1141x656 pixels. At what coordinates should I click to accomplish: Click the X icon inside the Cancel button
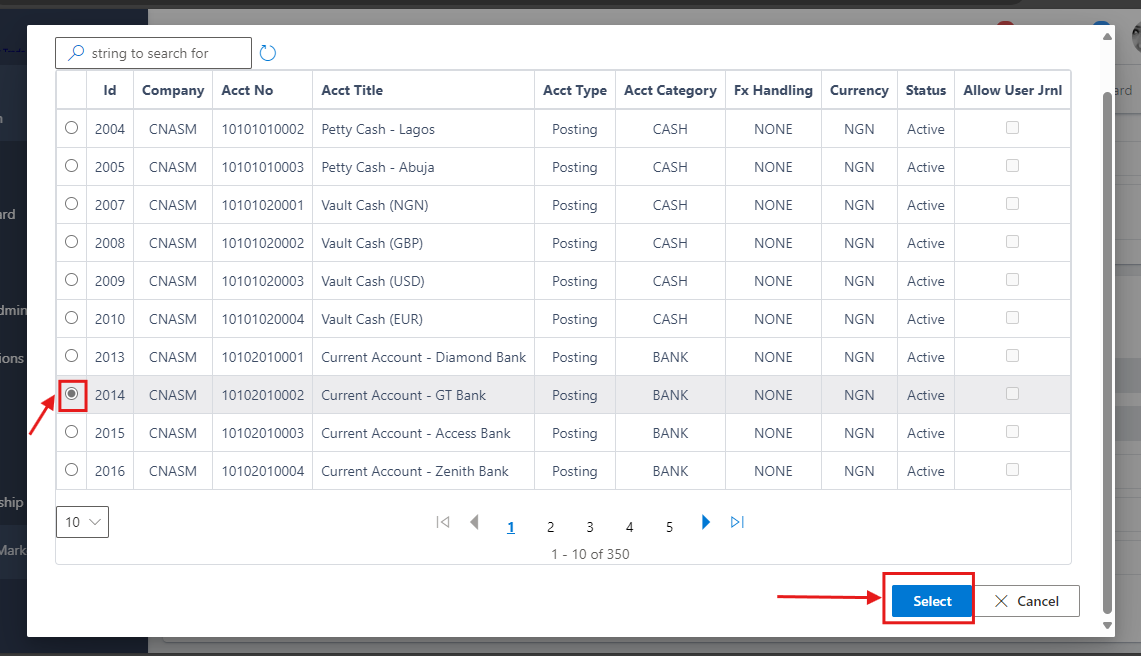1001,601
